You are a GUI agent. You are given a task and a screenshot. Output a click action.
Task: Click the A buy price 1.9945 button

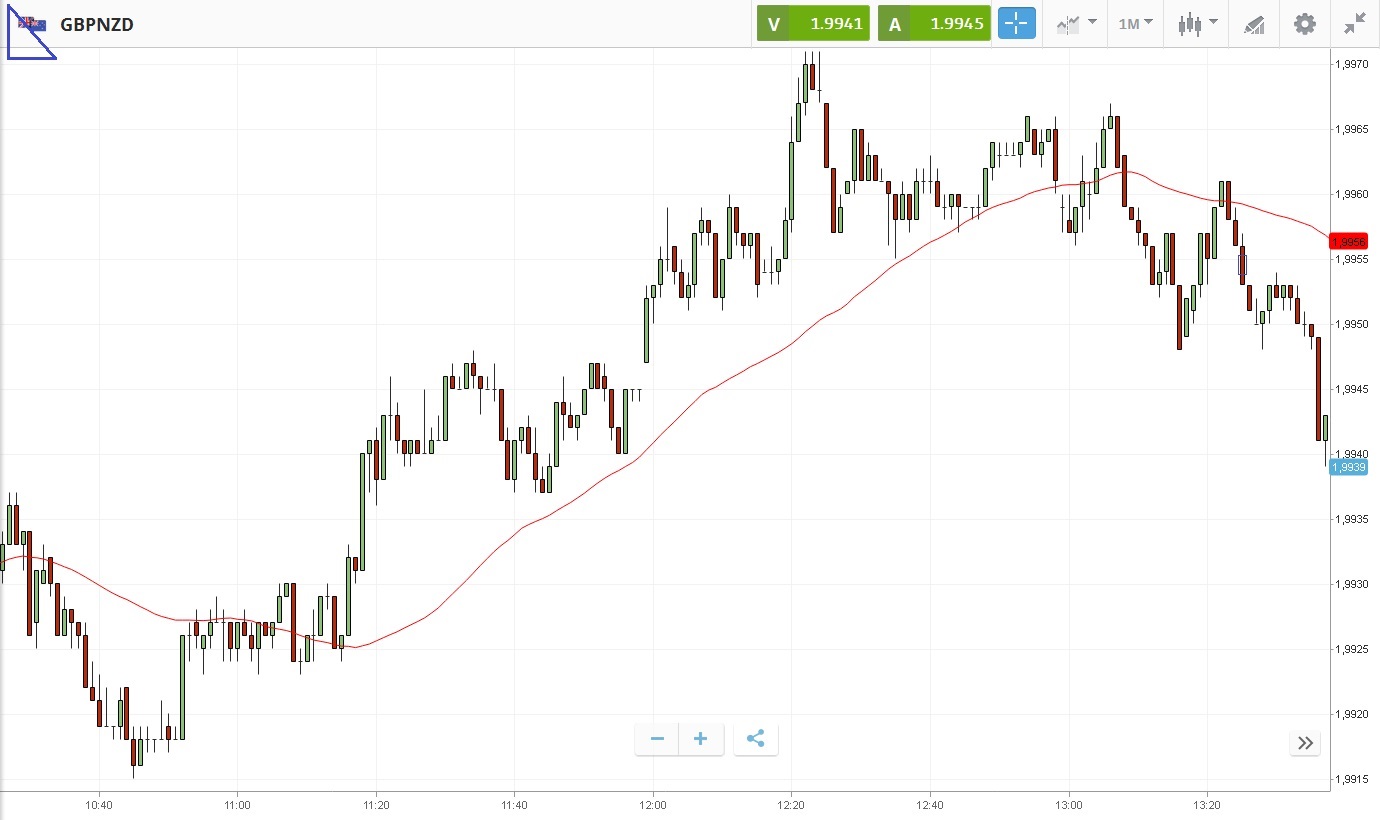pos(934,24)
